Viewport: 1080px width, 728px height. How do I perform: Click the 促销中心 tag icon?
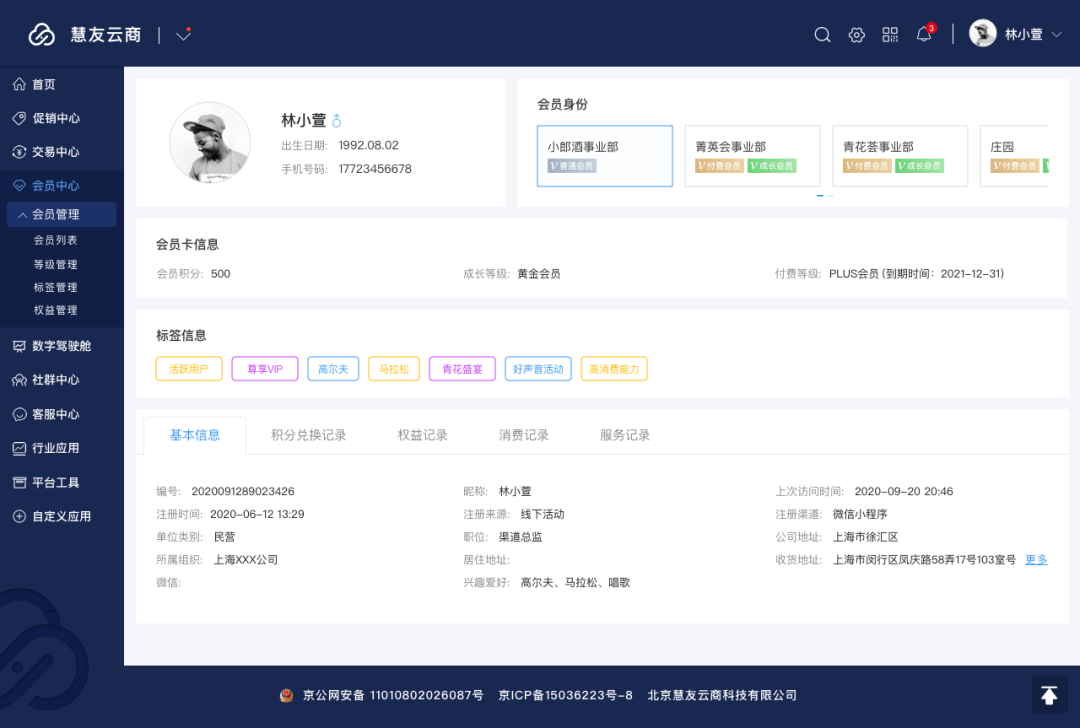click(x=19, y=118)
